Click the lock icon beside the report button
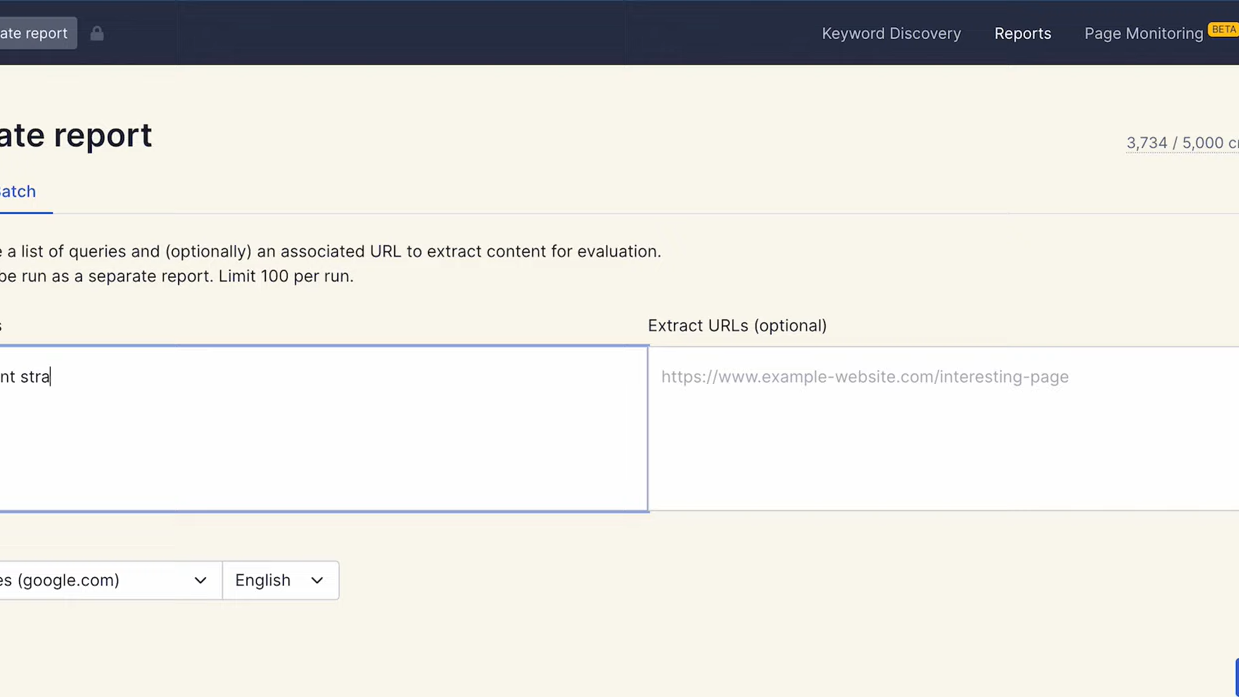The height and width of the screenshot is (697, 1239). tap(97, 33)
